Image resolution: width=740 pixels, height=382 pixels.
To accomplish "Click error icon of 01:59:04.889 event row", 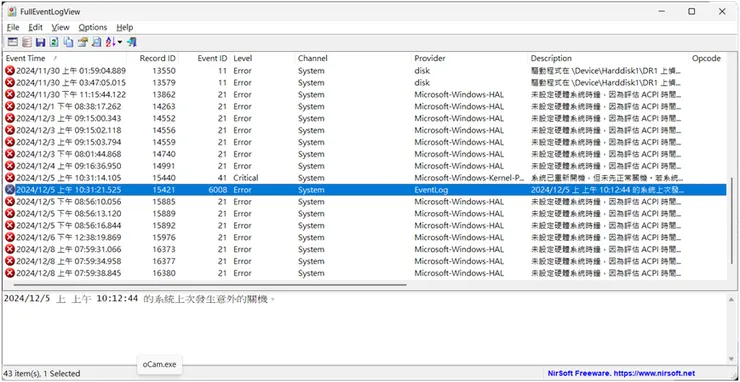I will [x=10, y=71].
